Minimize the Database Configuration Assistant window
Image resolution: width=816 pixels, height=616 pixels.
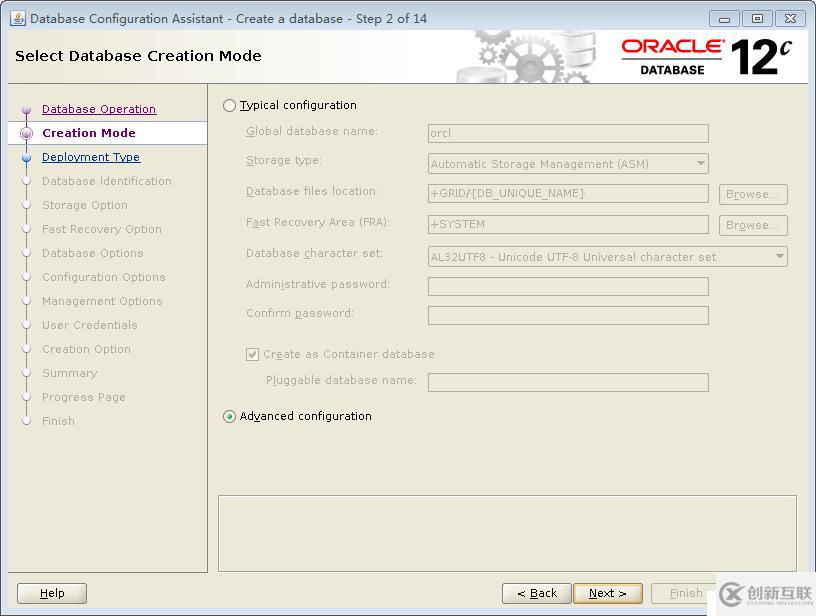tap(724, 19)
